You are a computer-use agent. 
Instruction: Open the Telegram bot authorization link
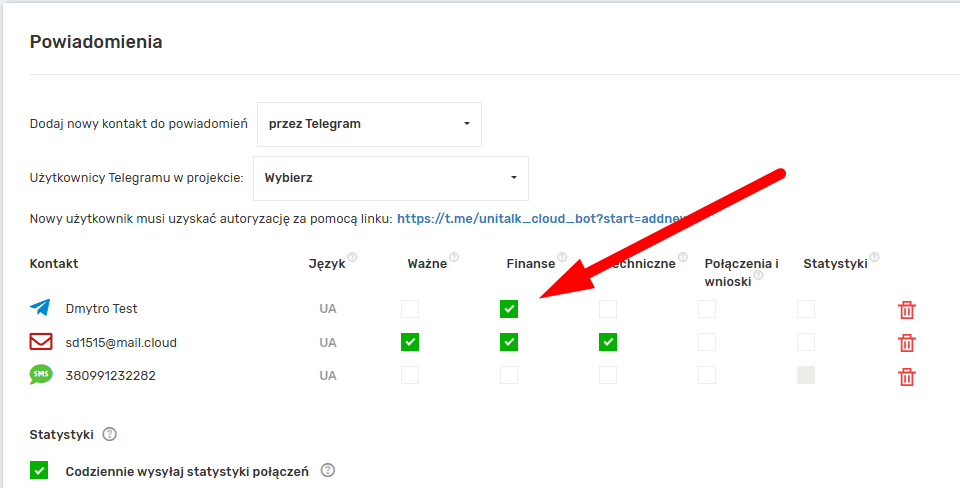(540, 218)
